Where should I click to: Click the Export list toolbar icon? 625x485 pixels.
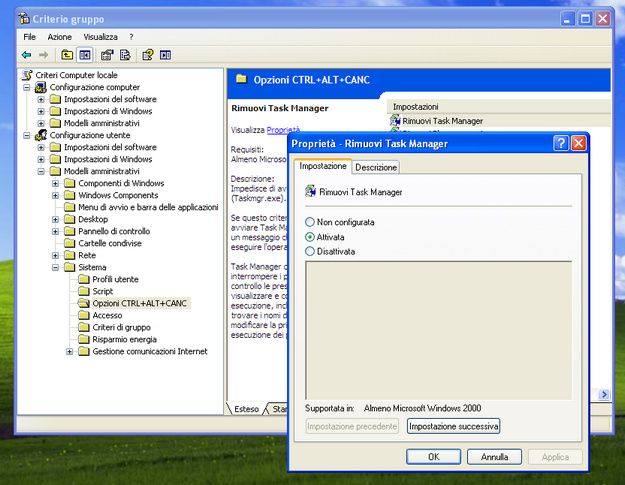coord(125,55)
